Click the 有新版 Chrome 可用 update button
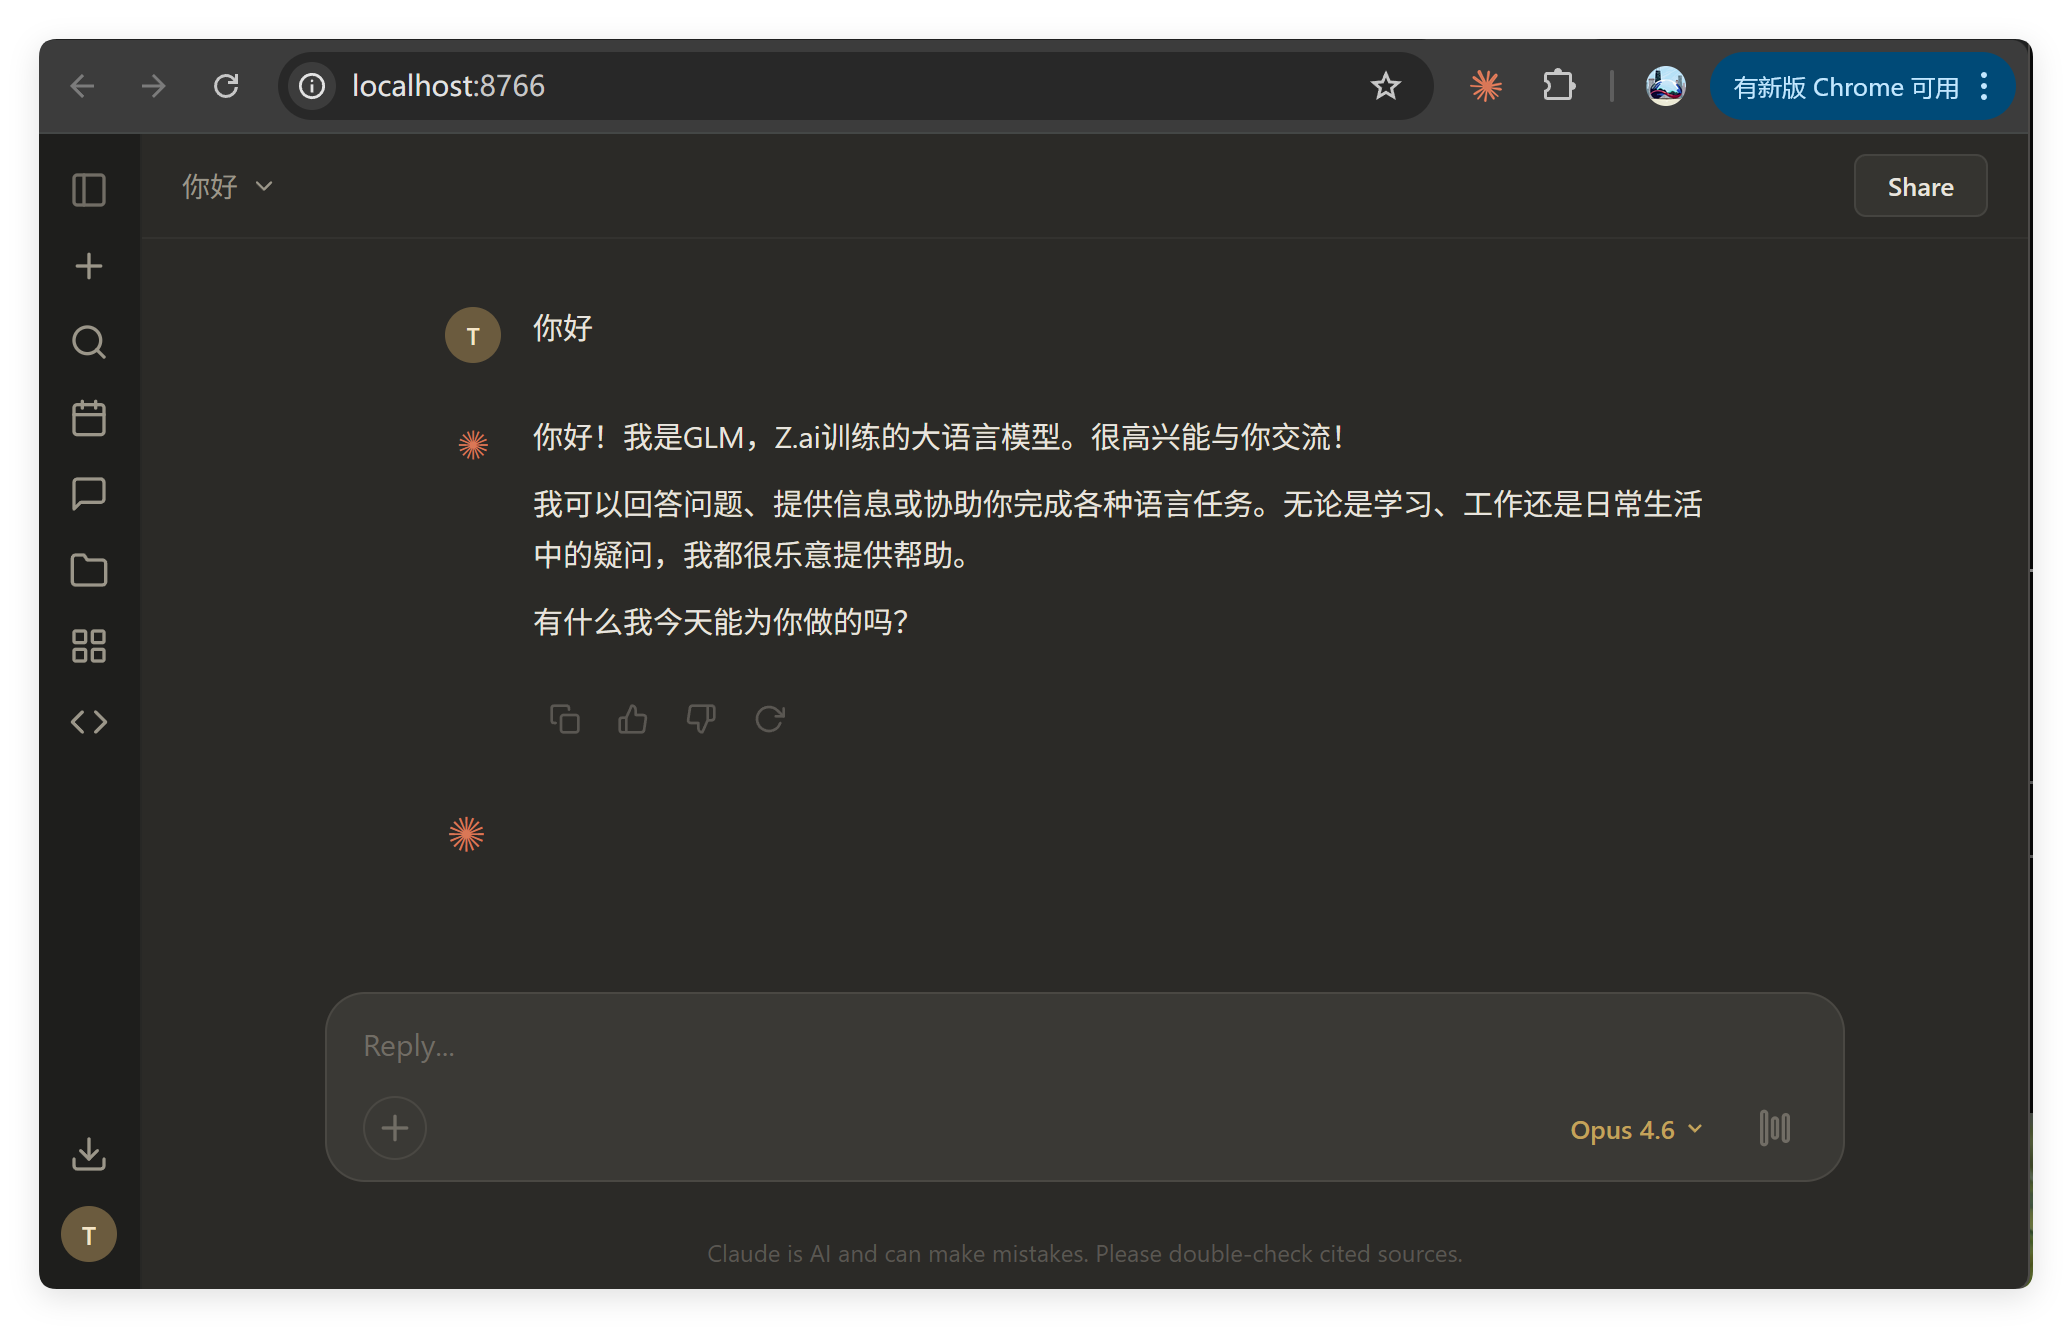2072x1328 pixels. coord(1845,87)
